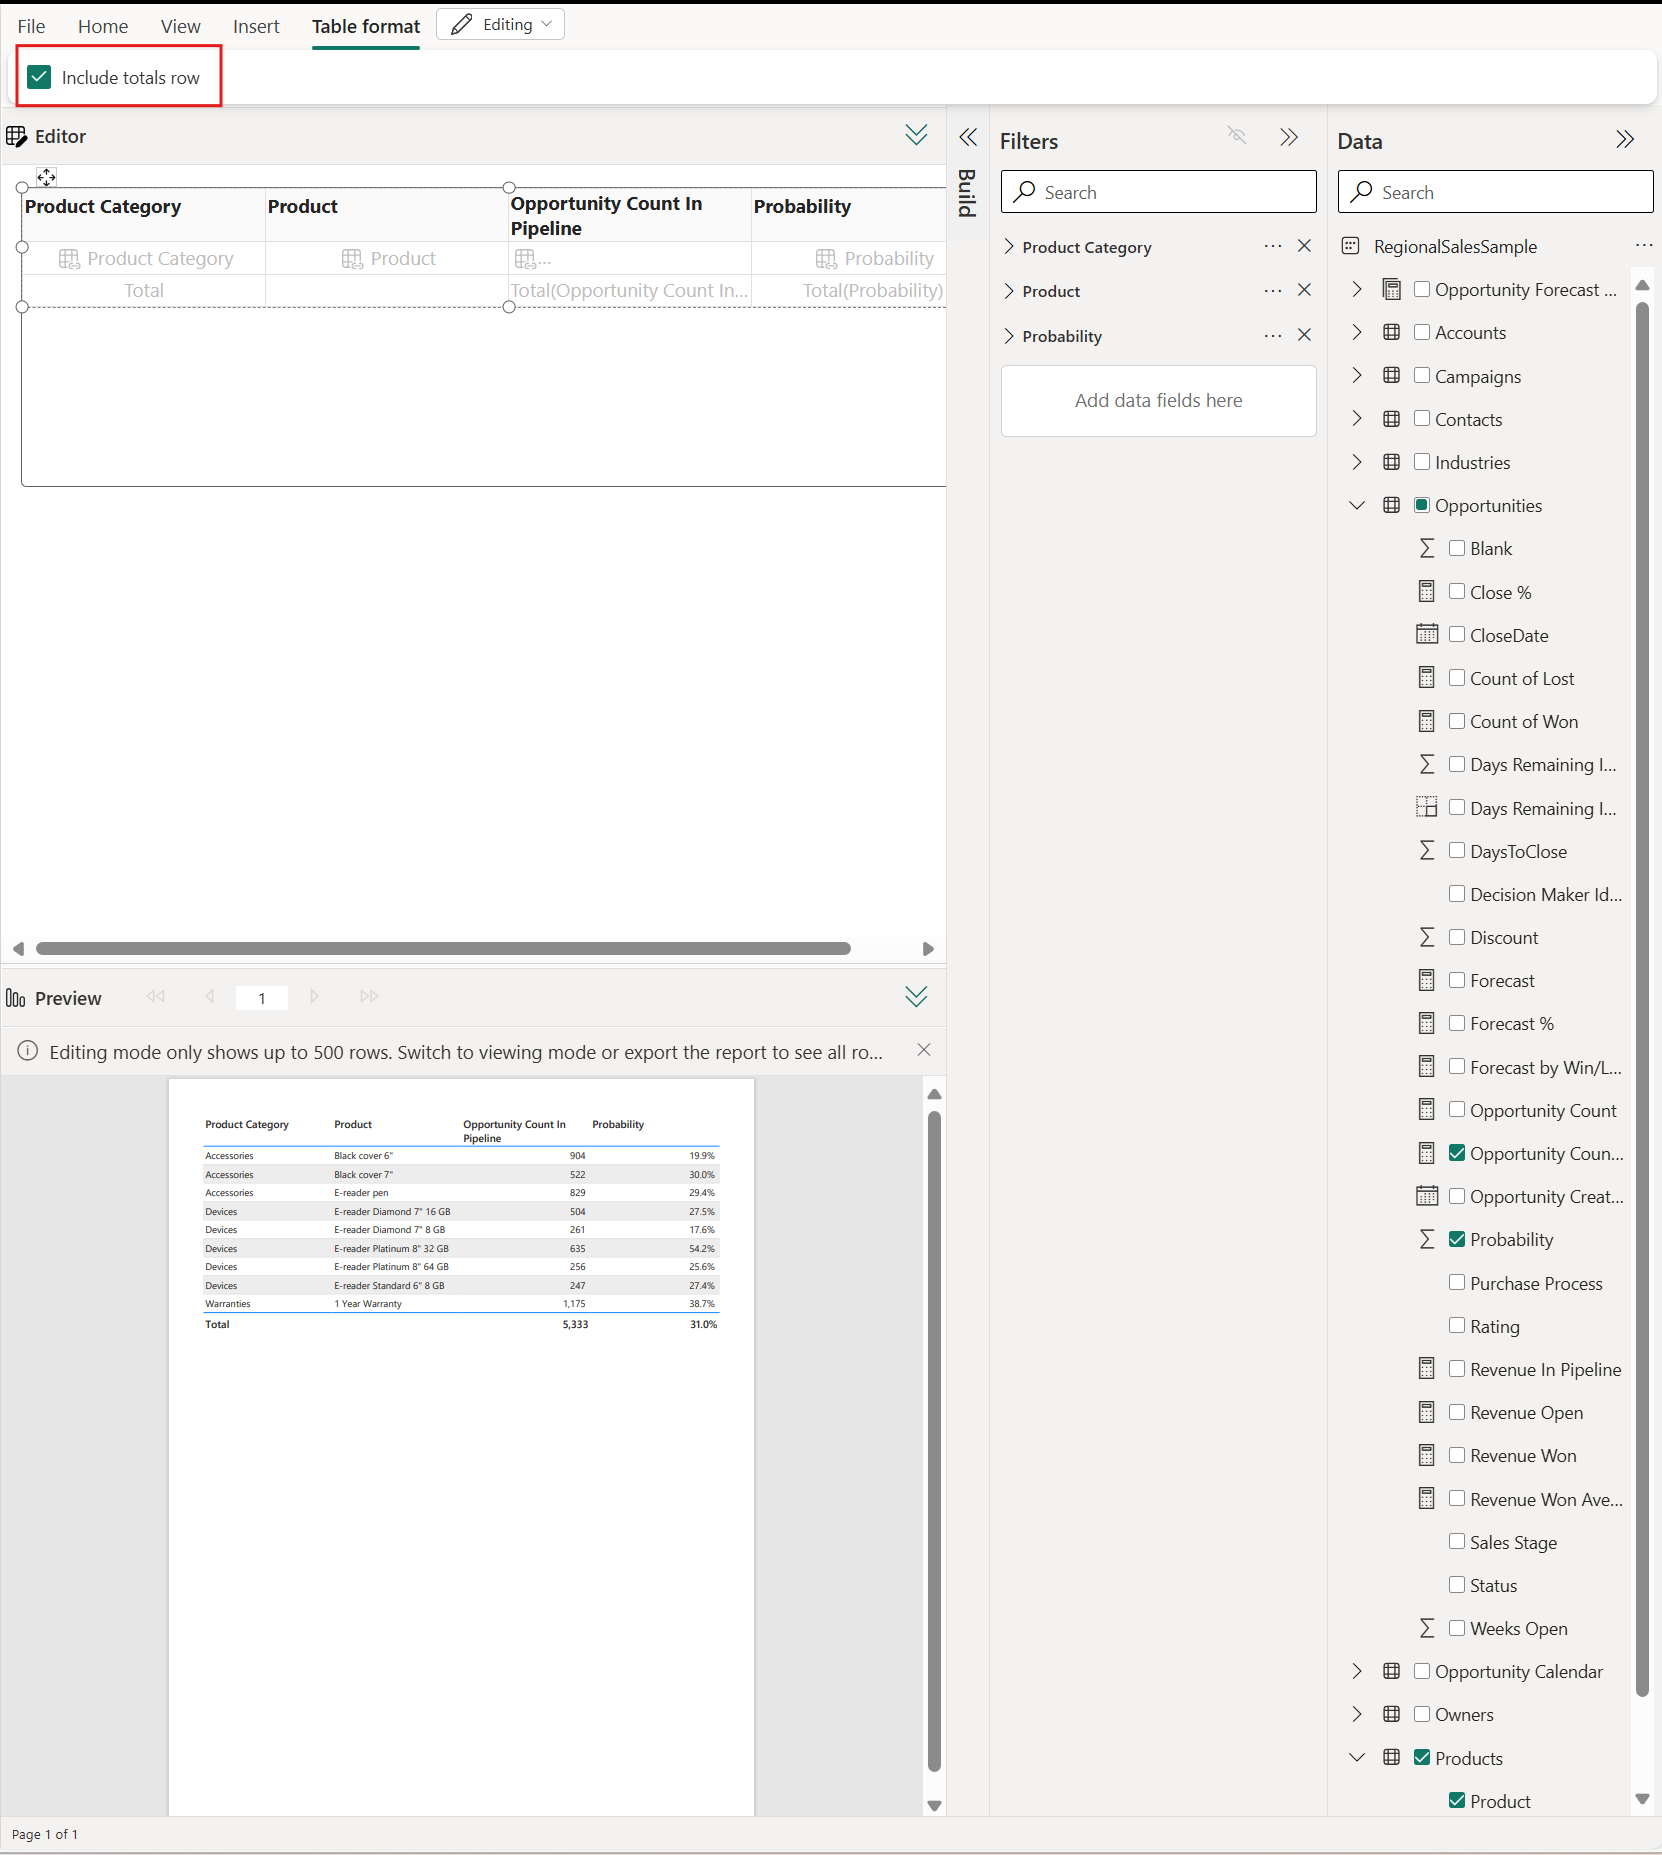Open more options for RegionalSalesSample dataset
Image resolution: width=1662 pixels, height=1855 pixels.
coord(1643,246)
